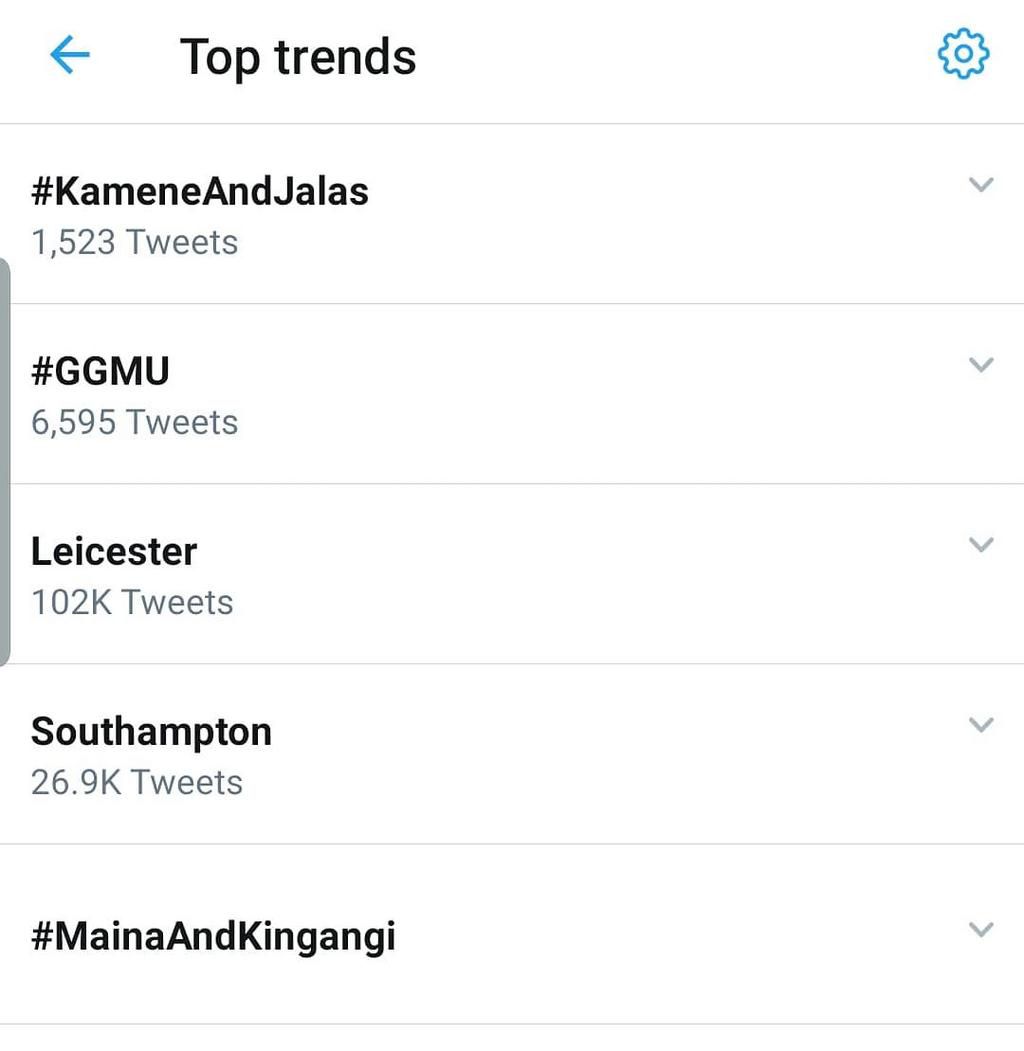Click the gray scroll handle on left edge

point(5,460)
